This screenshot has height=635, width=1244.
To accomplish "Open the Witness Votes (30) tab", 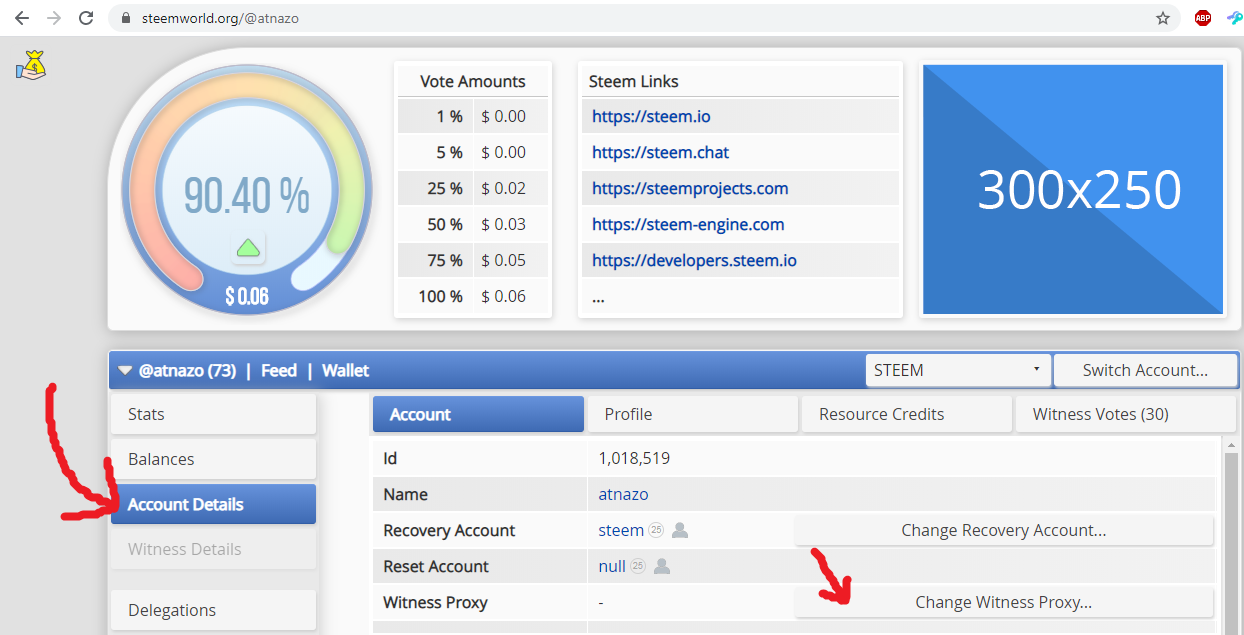I will (x=1126, y=414).
